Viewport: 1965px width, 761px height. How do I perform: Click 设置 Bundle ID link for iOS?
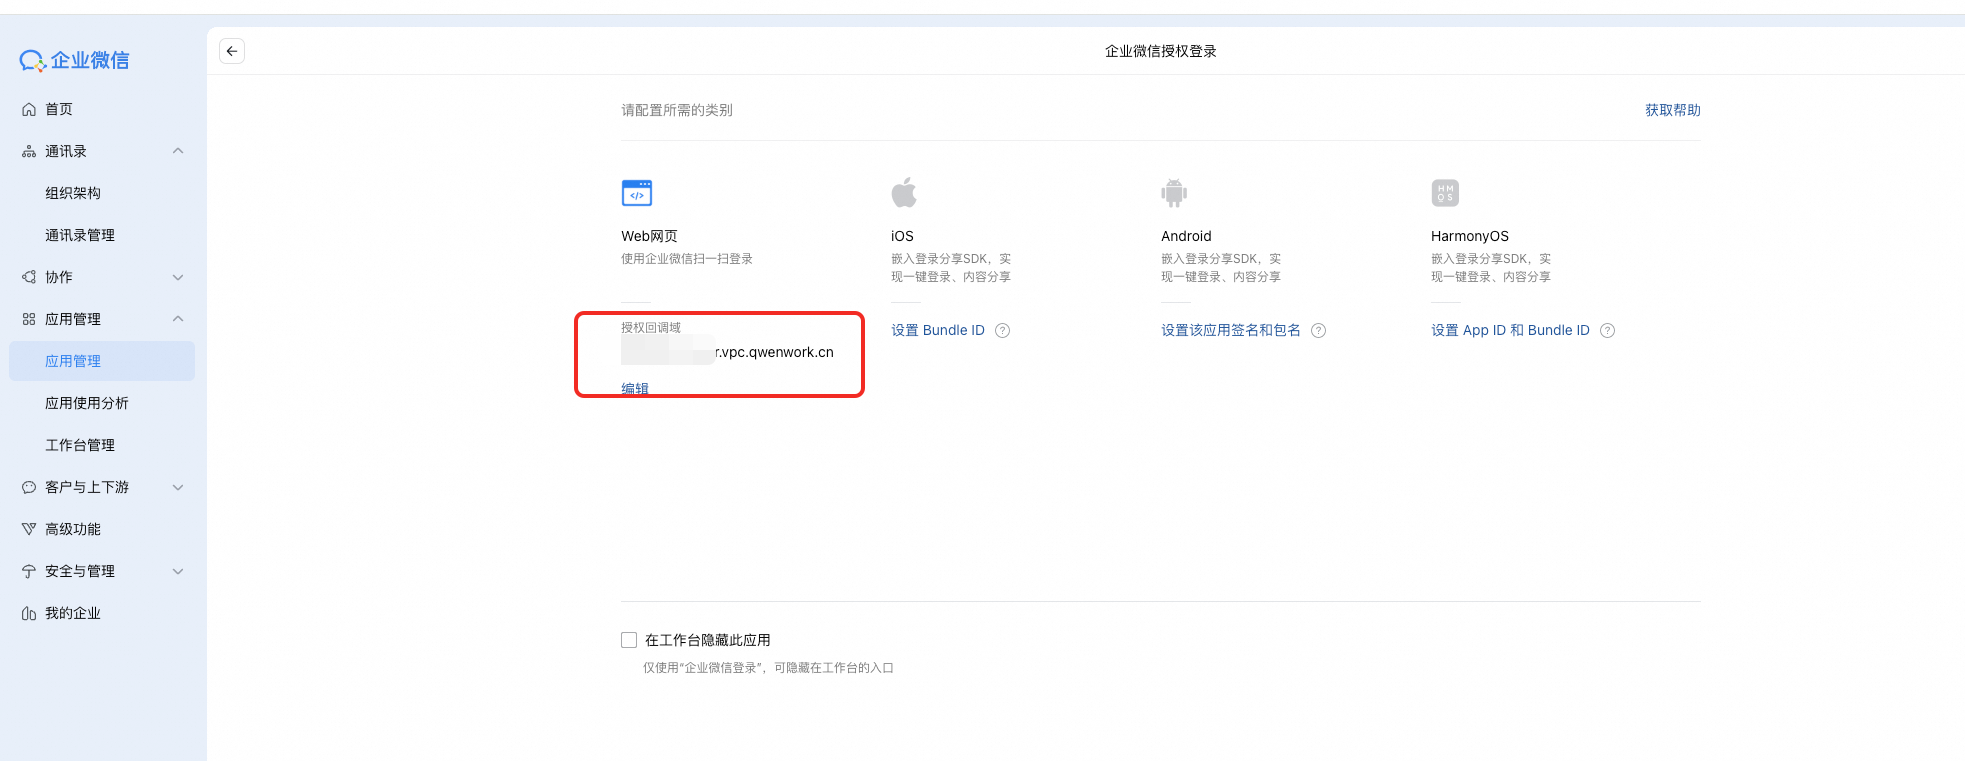pos(938,331)
